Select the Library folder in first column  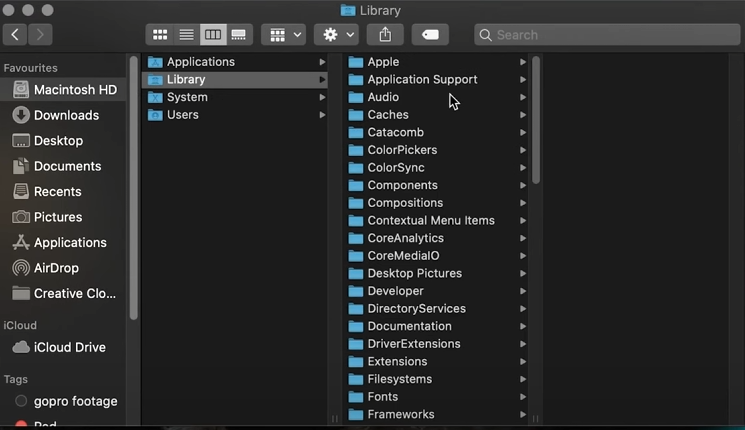tap(236, 79)
